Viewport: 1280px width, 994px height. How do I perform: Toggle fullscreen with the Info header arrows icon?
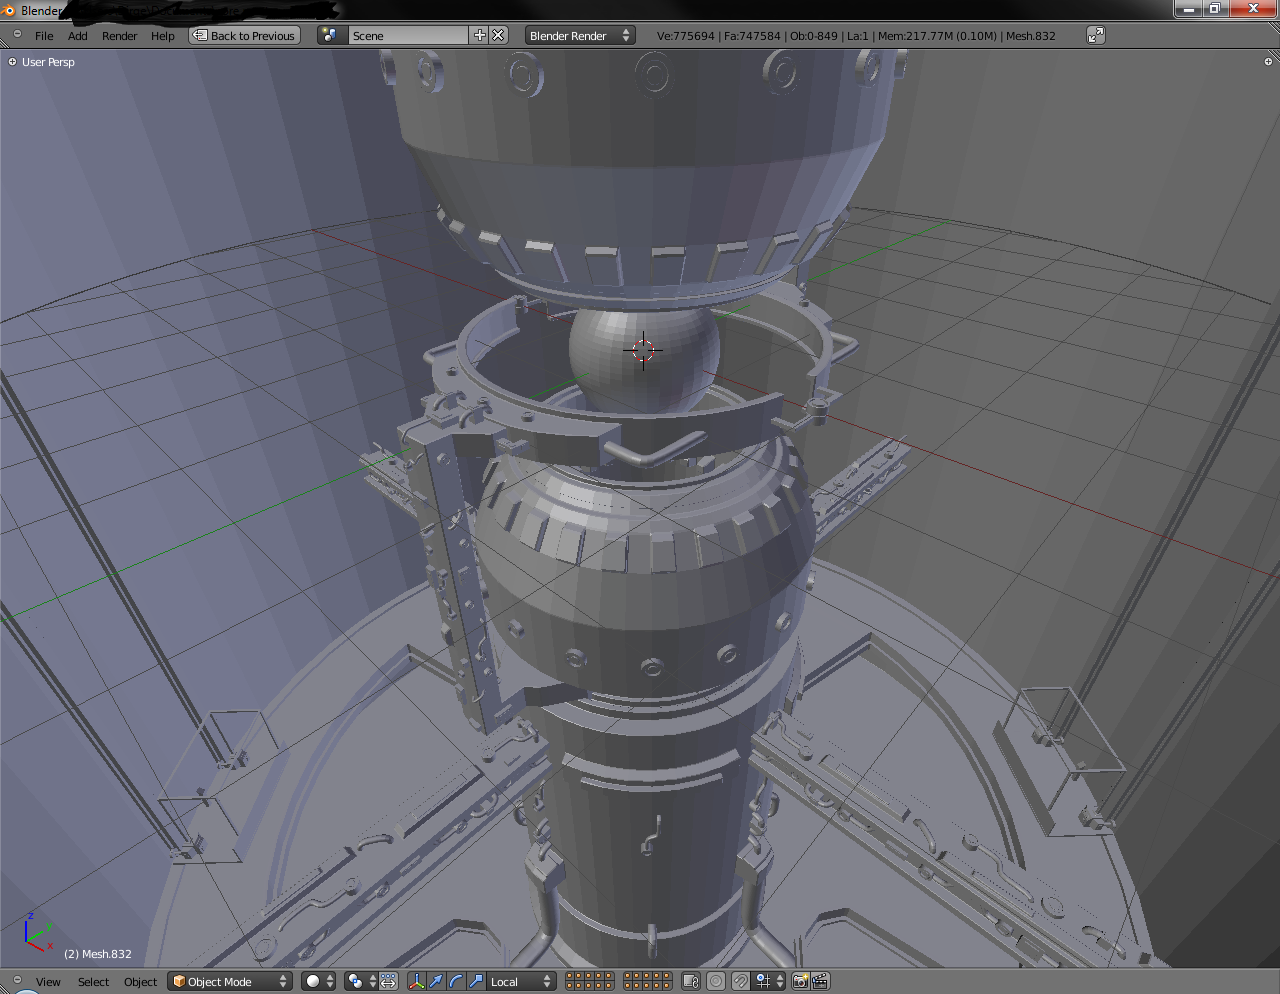(x=1096, y=35)
